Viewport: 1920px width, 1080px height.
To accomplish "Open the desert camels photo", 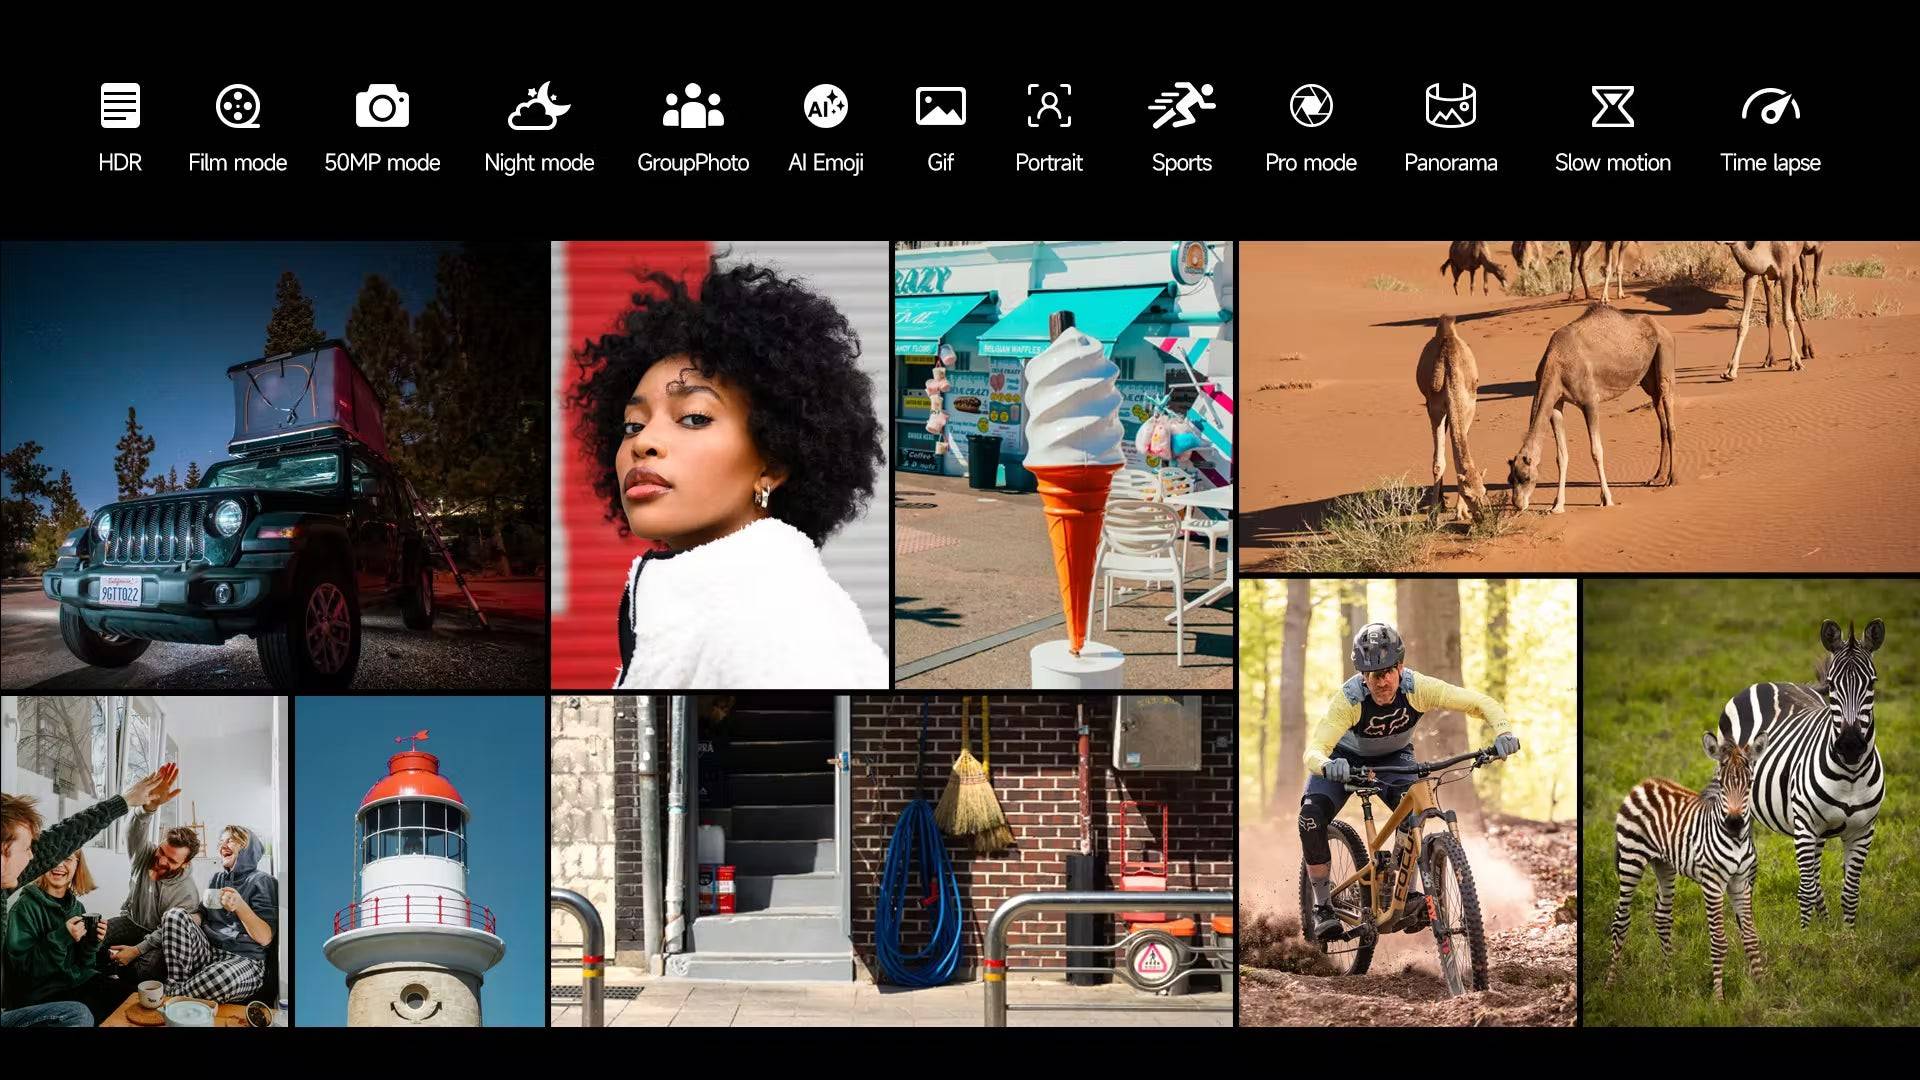I will pyautogui.click(x=1578, y=406).
